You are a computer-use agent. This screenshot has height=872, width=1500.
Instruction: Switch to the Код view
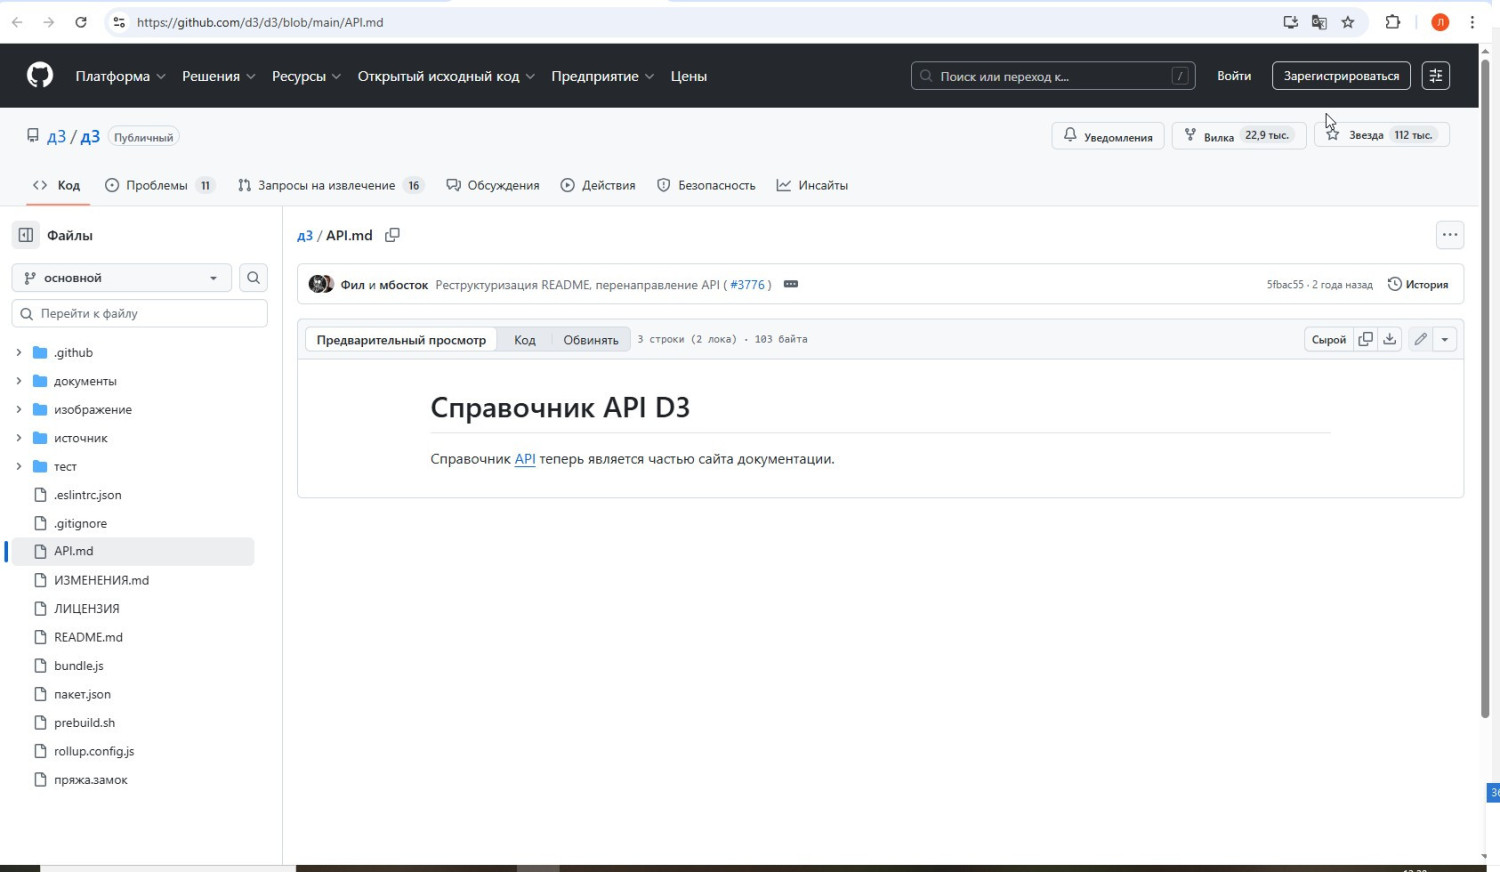coord(524,340)
